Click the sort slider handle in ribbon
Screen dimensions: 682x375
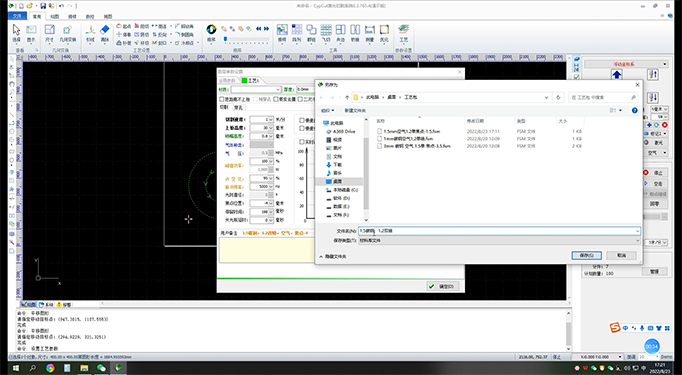[225, 39]
